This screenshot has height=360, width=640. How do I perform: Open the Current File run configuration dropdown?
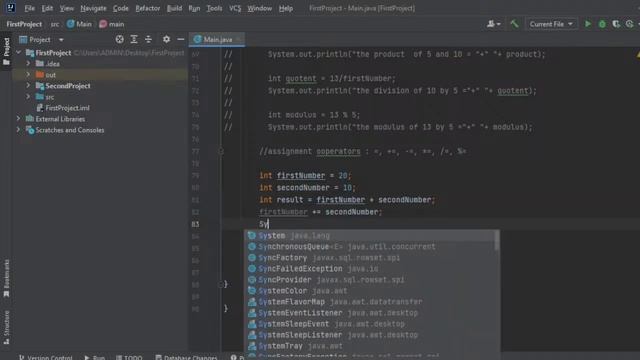pyautogui.click(x=551, y=24)
